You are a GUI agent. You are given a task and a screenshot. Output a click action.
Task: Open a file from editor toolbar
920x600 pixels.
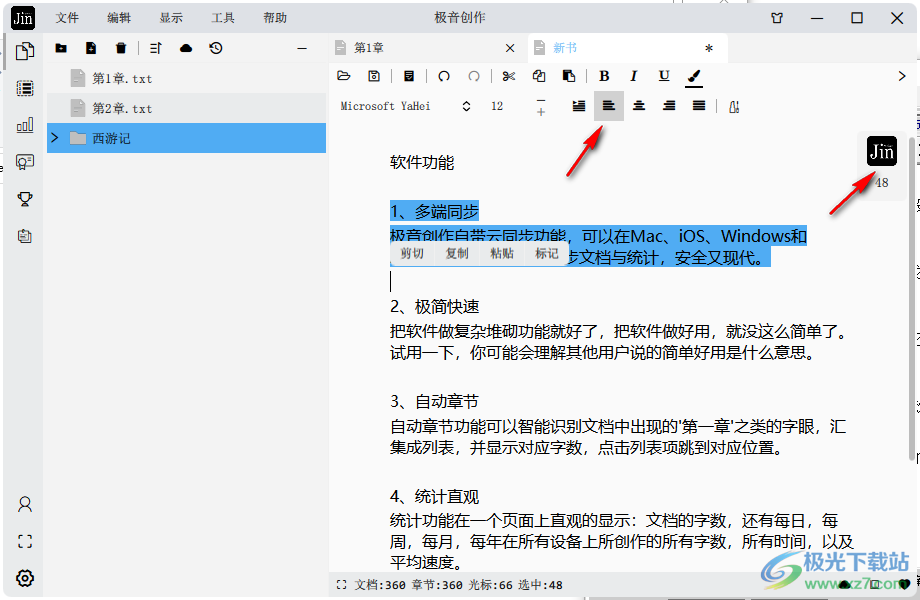click(x=344, y=76)
